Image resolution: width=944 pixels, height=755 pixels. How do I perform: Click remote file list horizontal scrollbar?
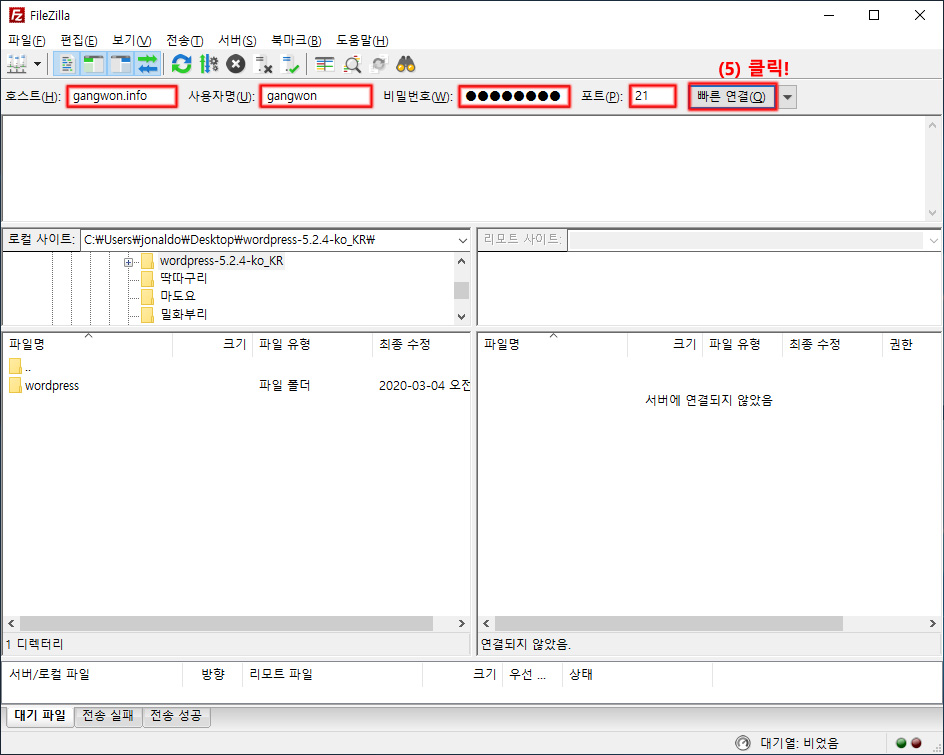669,624
